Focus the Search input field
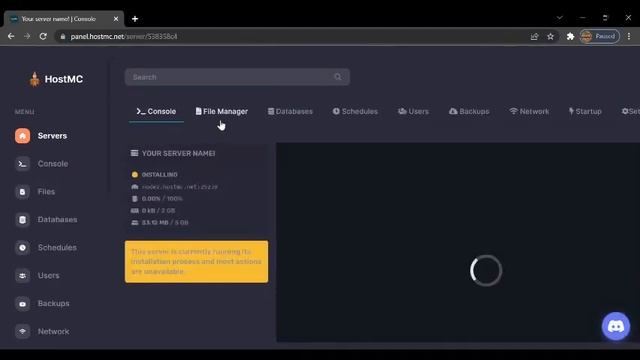Screen dimensions: 640x360 [237, 77]
